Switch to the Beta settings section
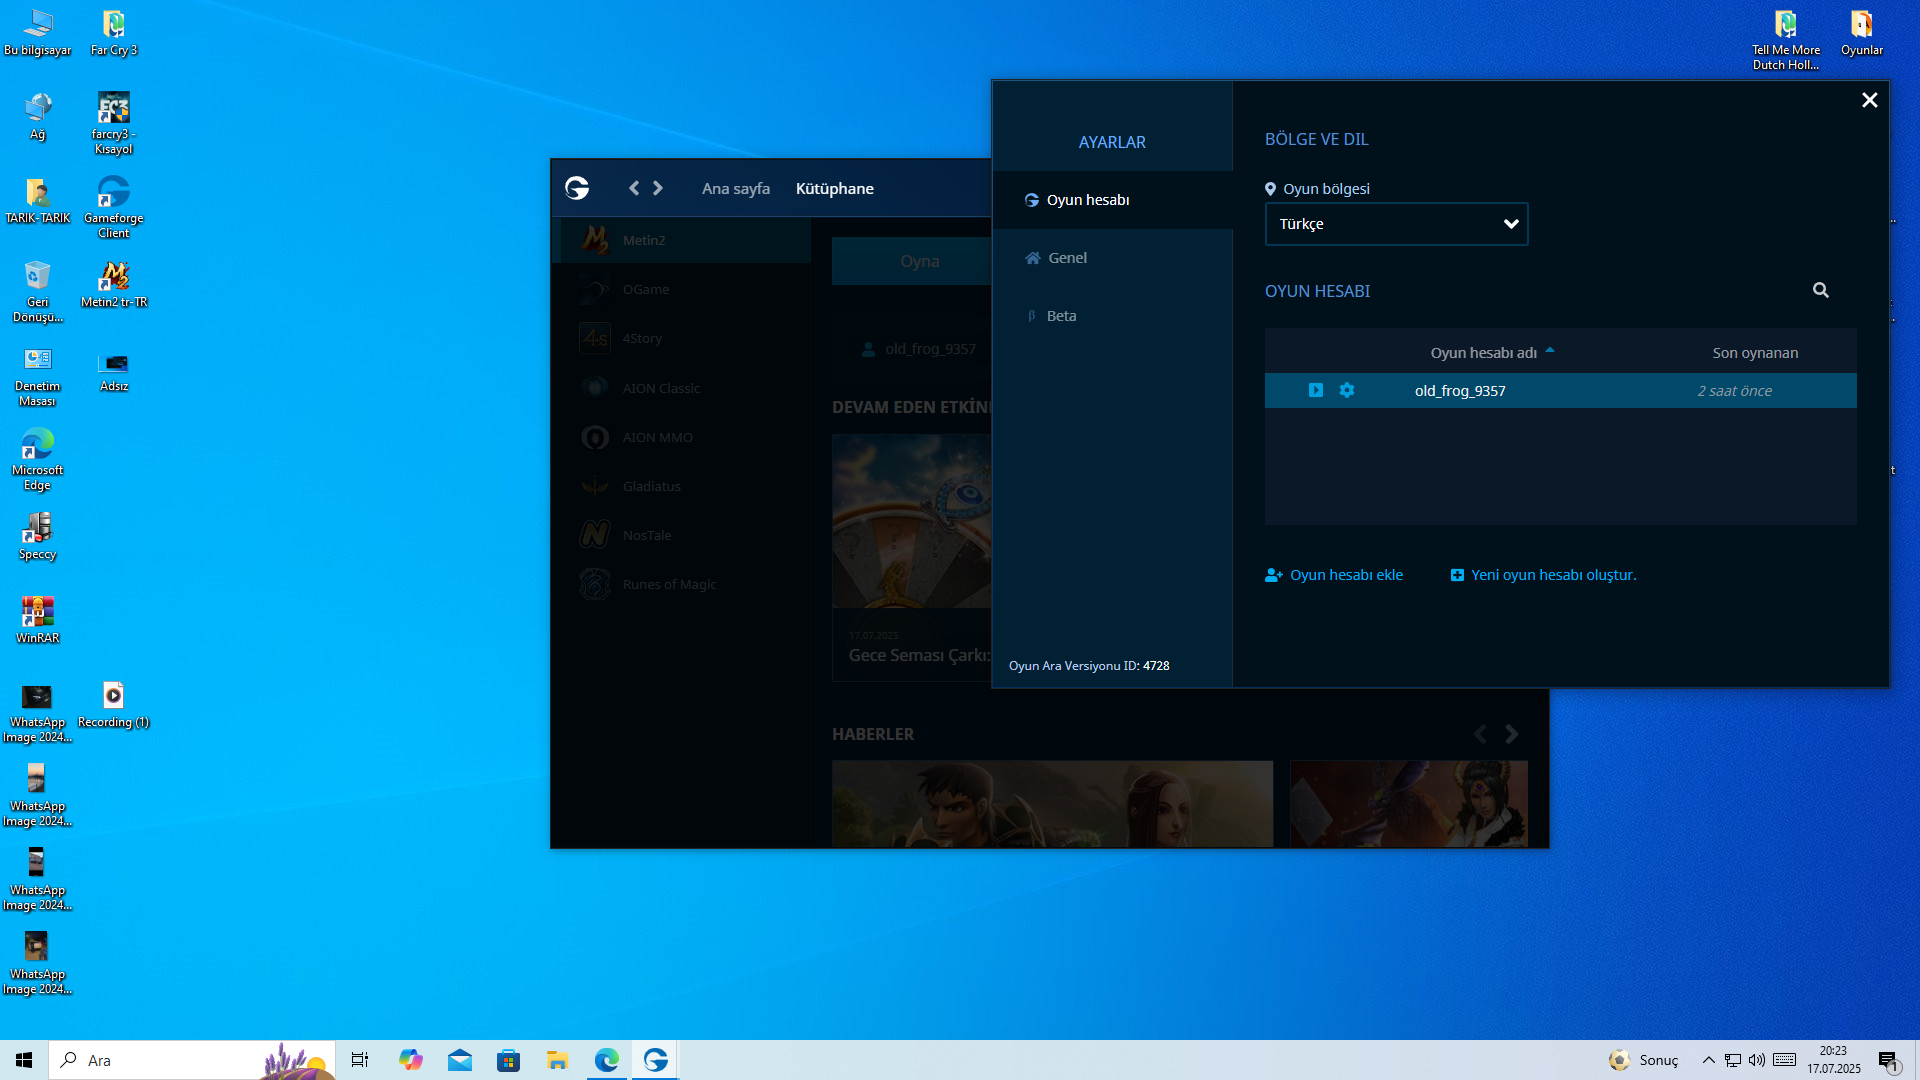 coord(1061,316)
